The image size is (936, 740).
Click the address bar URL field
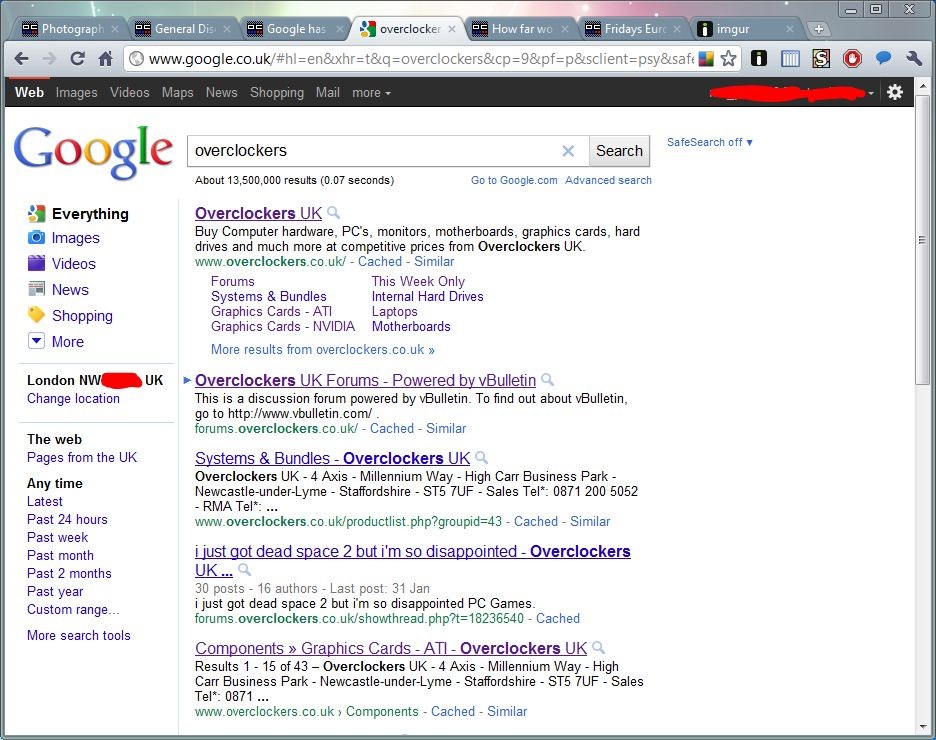pyautogui.click(x=420, y=58)
